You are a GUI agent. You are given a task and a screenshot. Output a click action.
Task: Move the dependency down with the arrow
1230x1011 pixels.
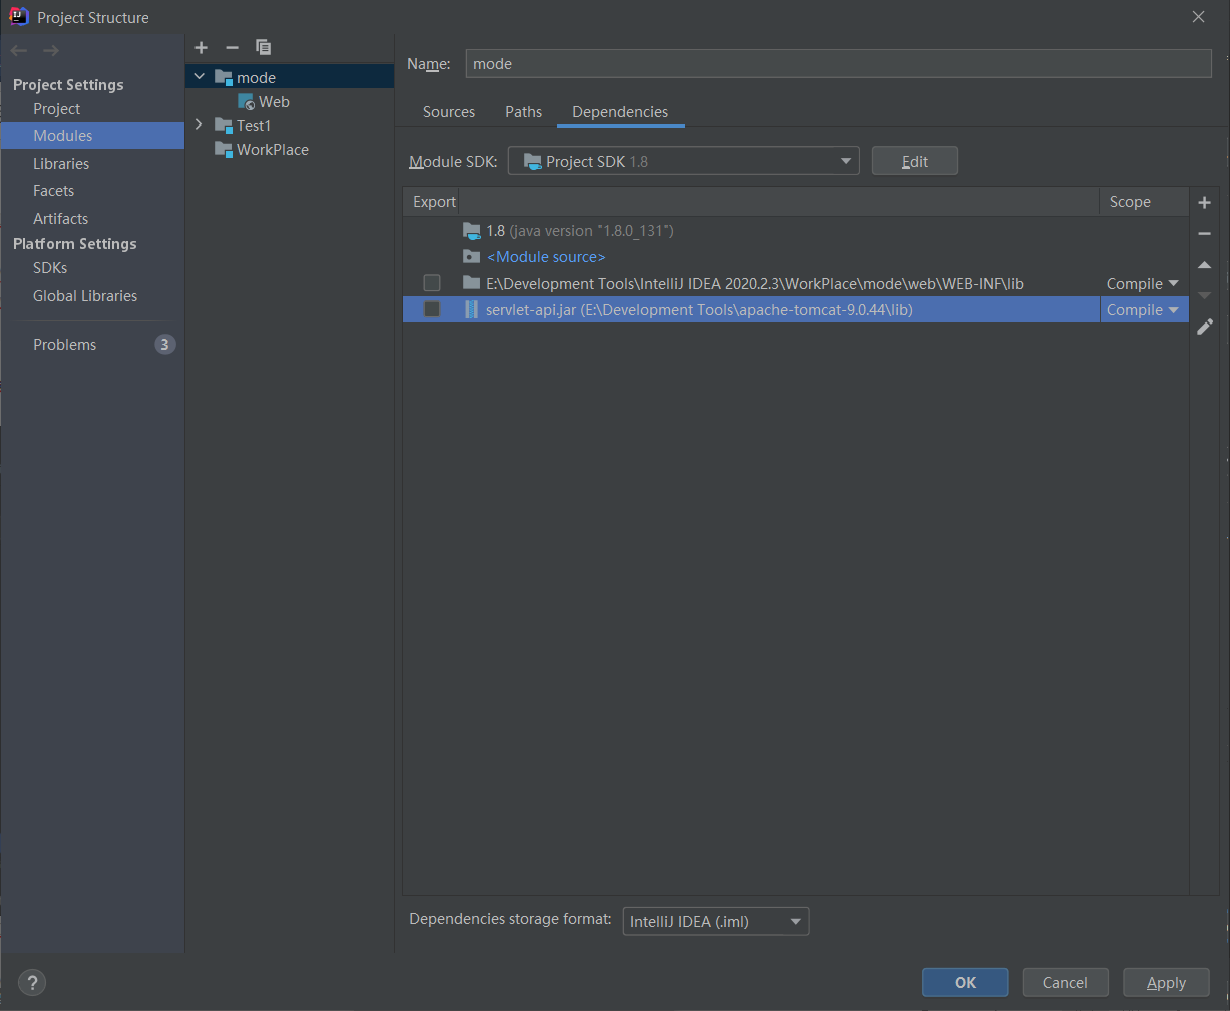tap(1204, 295)
